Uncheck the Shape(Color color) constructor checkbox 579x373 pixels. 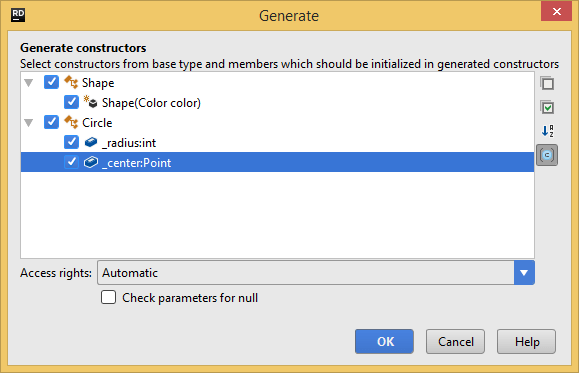click(71, 102)
